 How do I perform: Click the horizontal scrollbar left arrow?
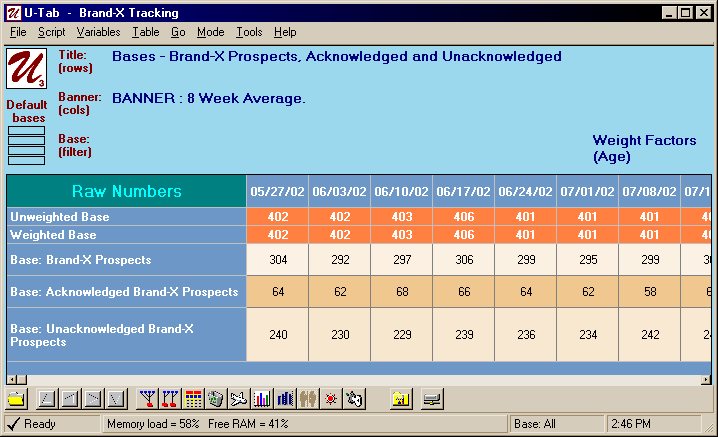coord(11,380)
